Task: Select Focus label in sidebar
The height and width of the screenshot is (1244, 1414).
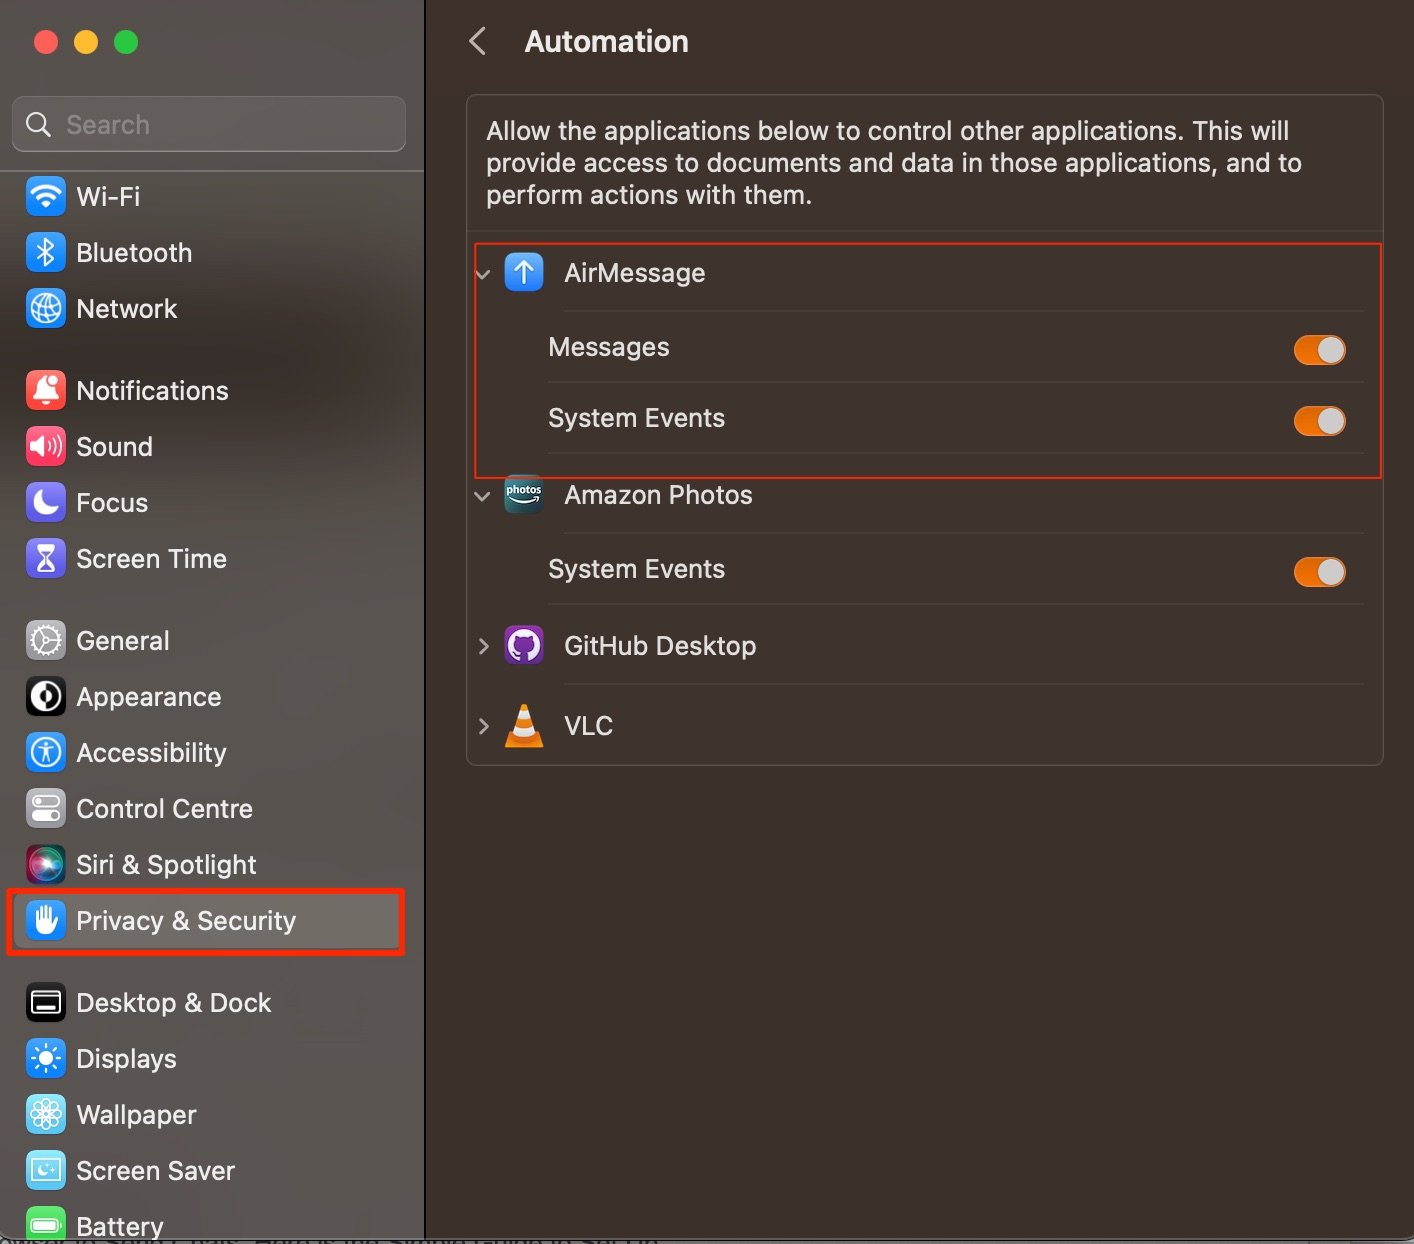Action: coord(112,502)
